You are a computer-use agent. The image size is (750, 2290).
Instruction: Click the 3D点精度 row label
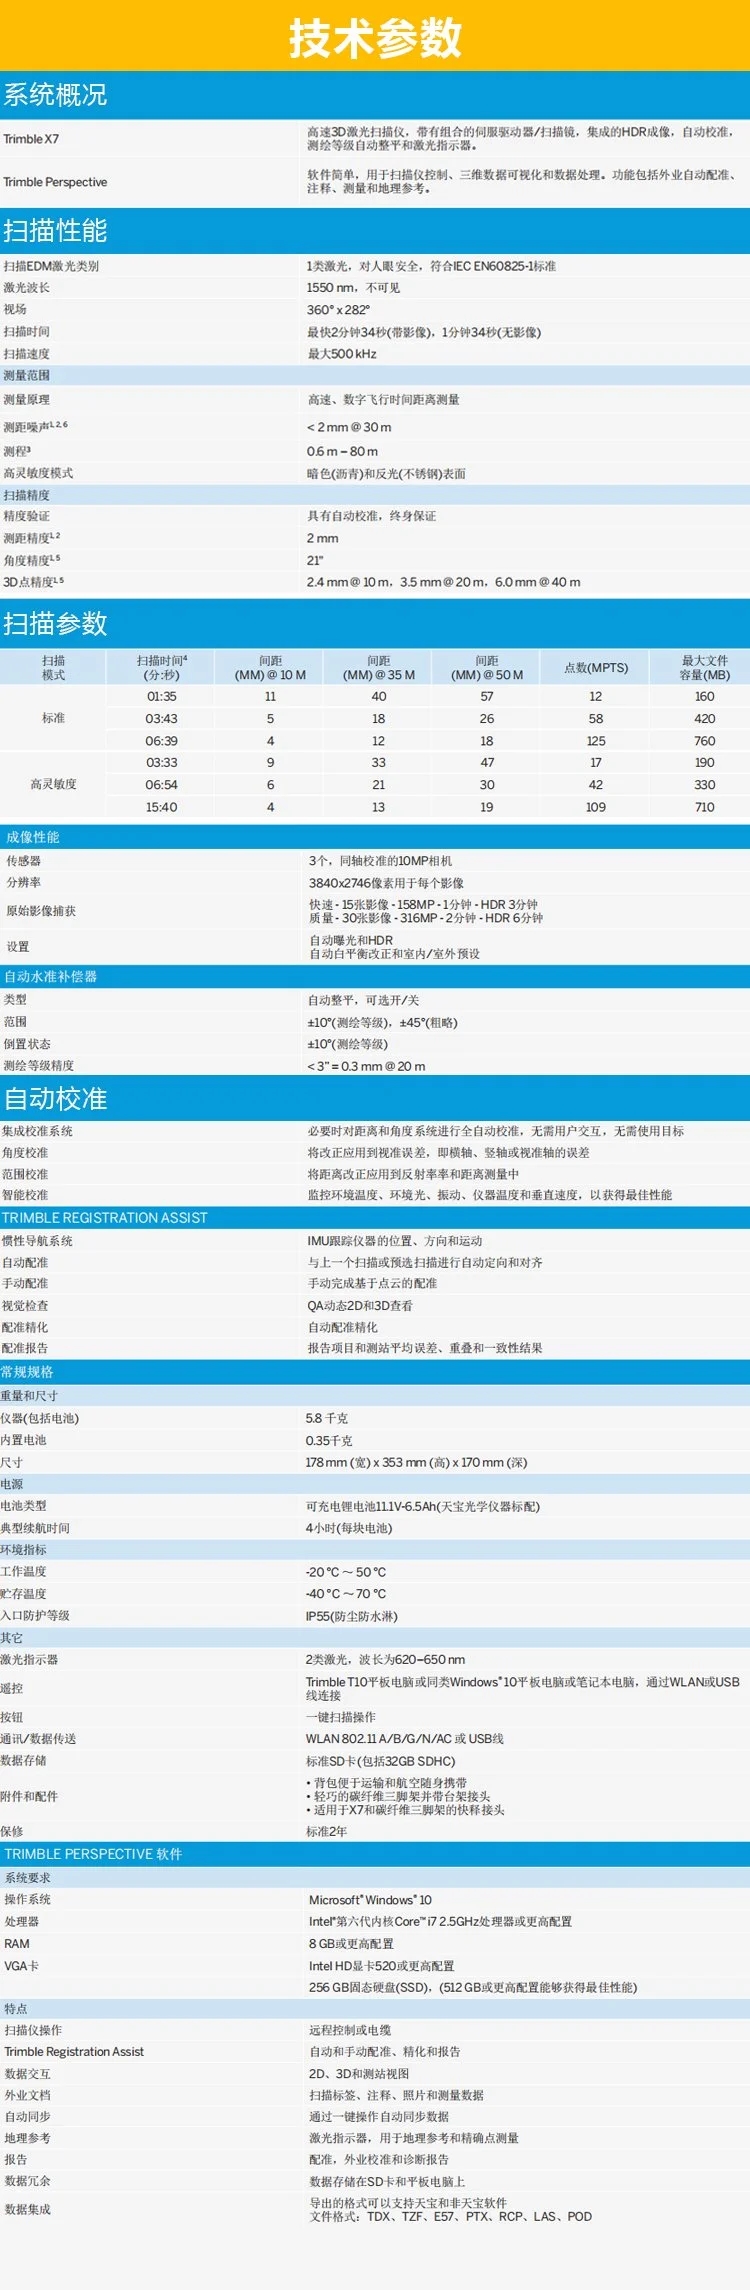pos(34,582)
